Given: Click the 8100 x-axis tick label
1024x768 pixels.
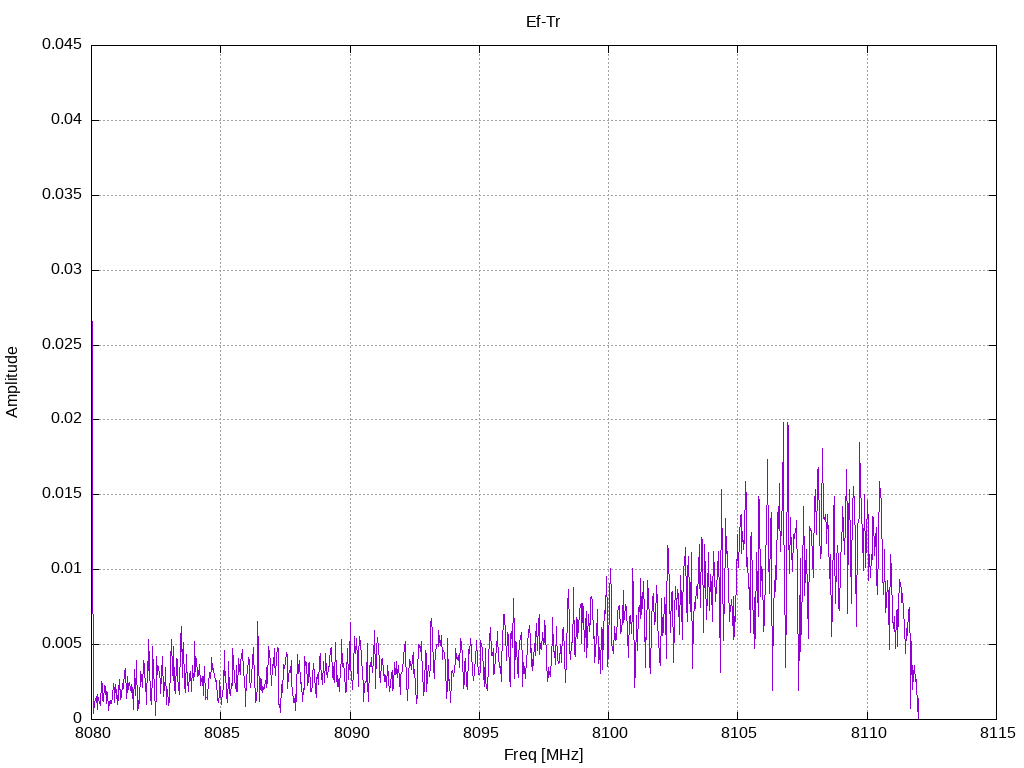Looking at the screenshot, I should click(608, 733).
